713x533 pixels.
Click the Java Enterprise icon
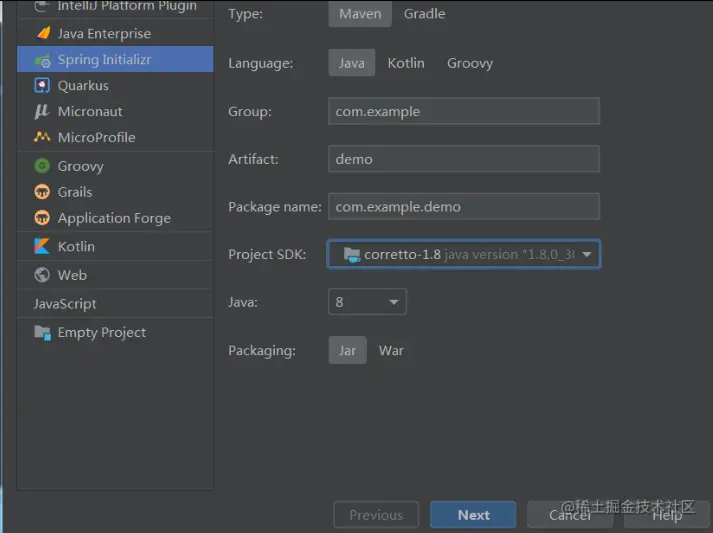(x=44, y=33)
